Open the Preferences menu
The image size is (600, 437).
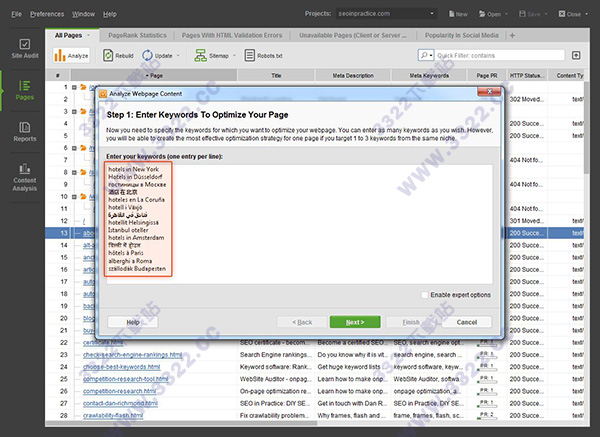46,15
